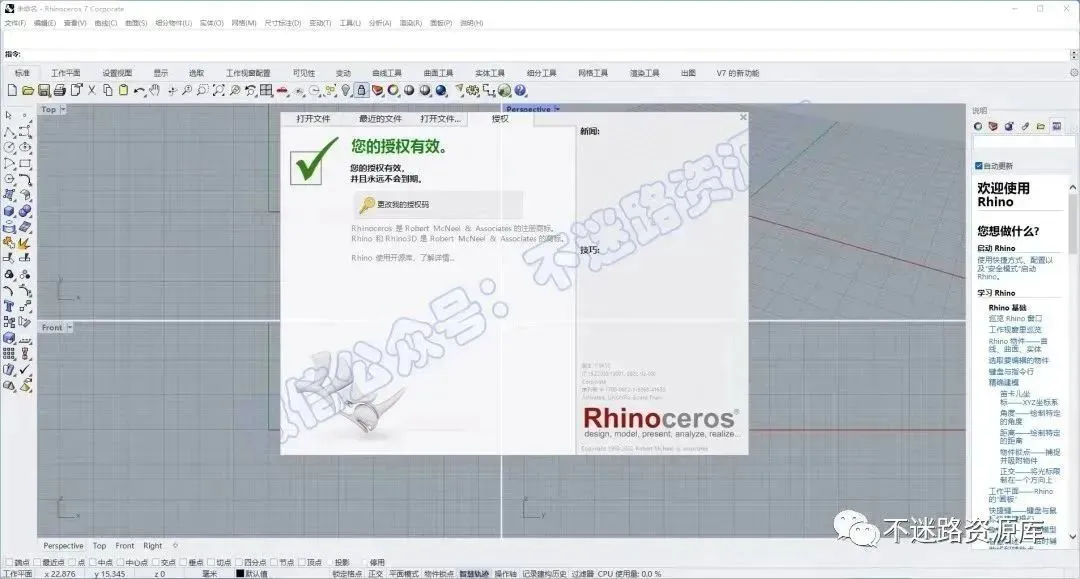Click the Layers icon in toolbar
Screen dimensions: 1080x579
pyautogui.click(x=377, y=90)
